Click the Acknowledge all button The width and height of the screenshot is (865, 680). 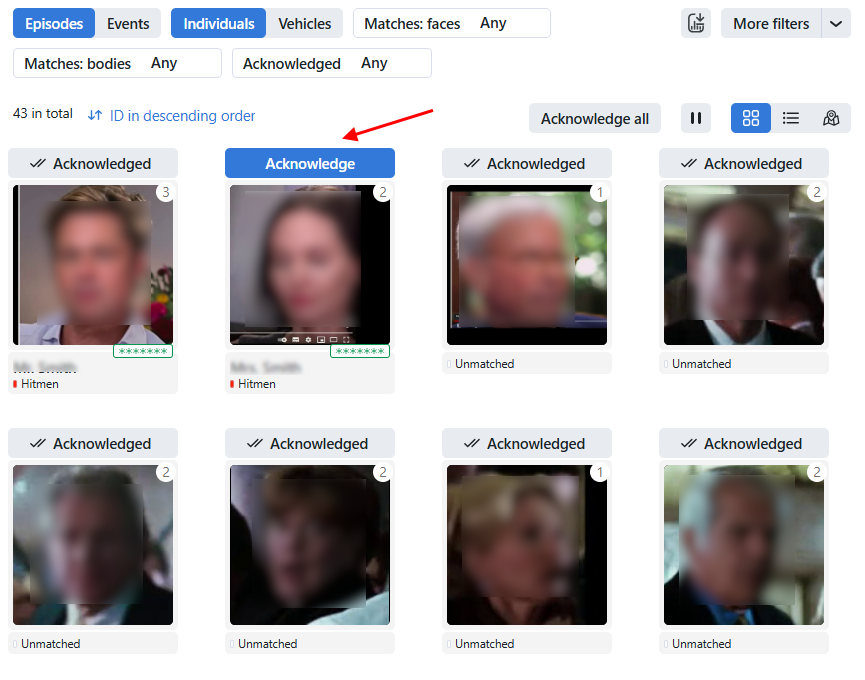(594, 118)
